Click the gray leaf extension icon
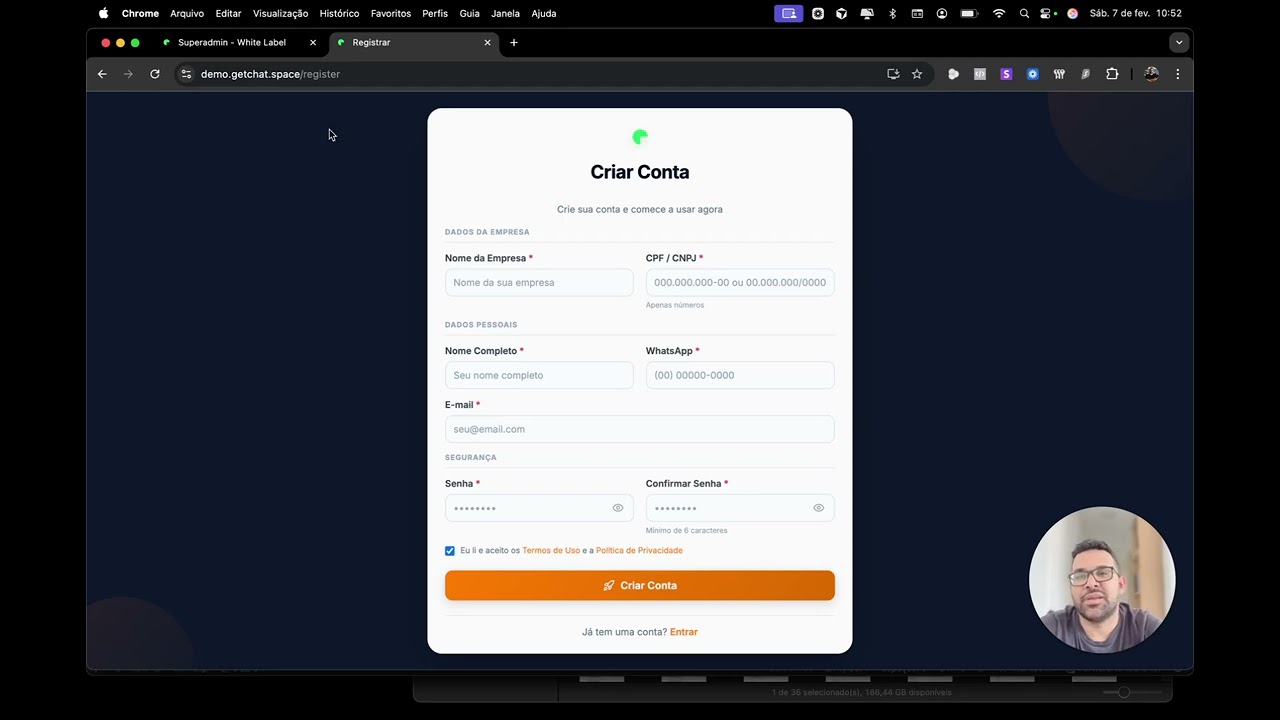Image resolution: width=1280 pixels, height=720 pixels. pos(1085,74)
